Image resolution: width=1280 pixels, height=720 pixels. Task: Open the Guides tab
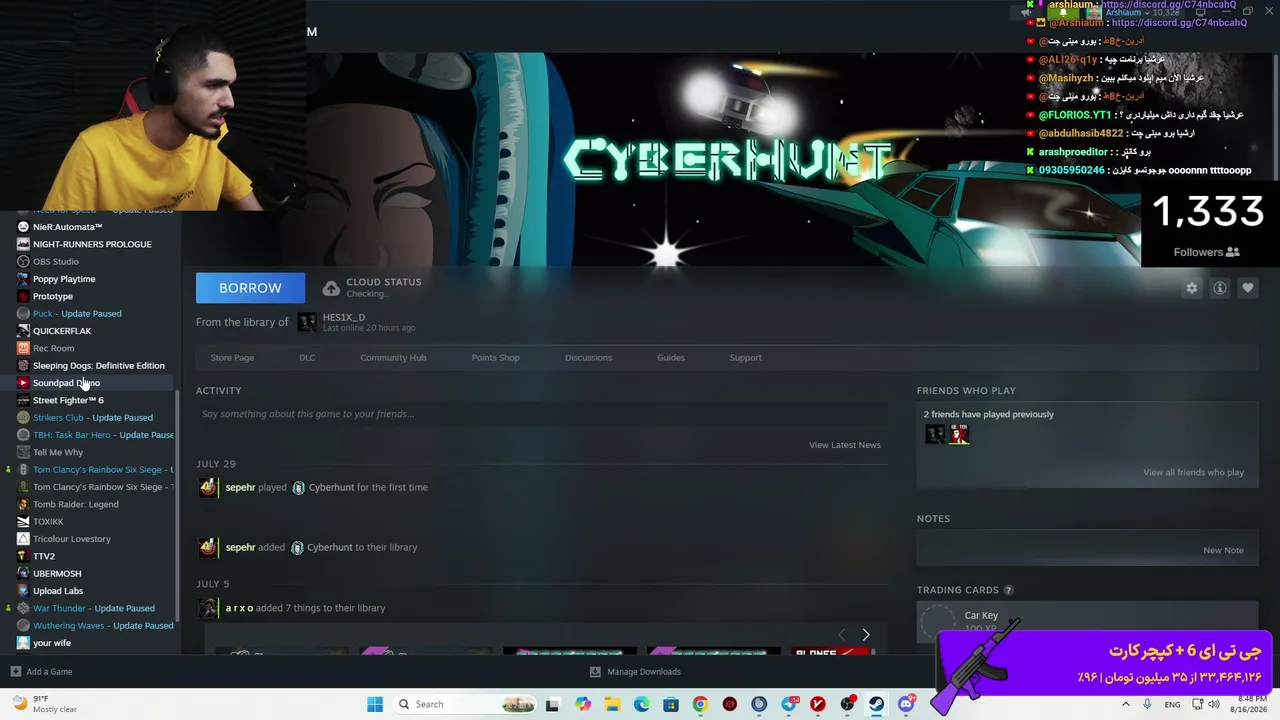click(671, 357)
